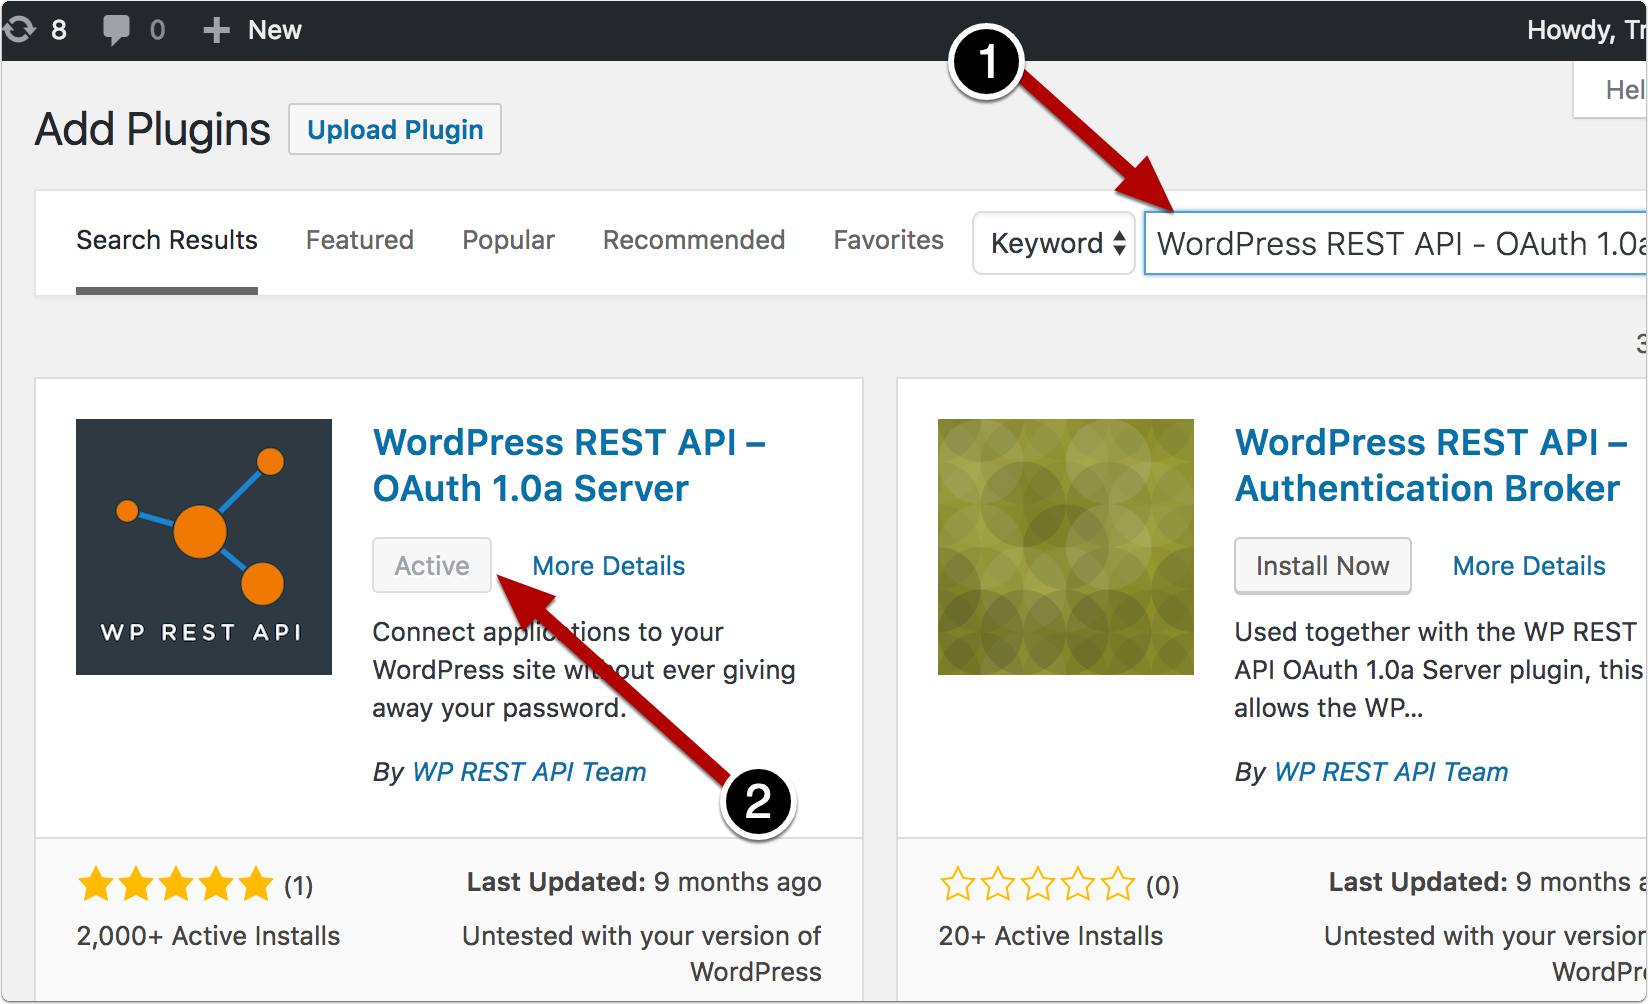
Task: Open More Details for OAuth 1.0a Server
Action: pos(609,566)
